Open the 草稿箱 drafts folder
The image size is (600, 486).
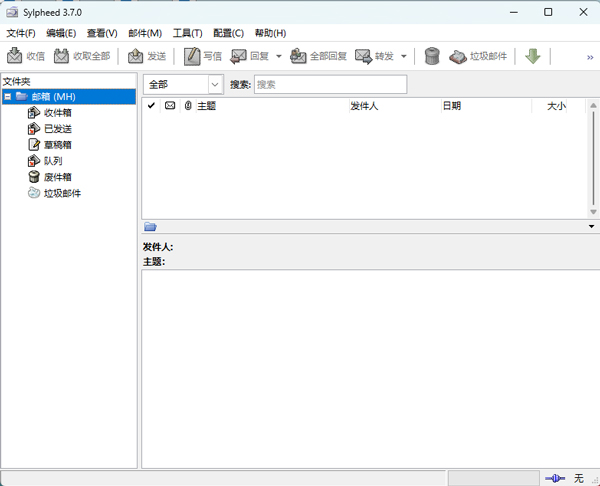[49, 145]
